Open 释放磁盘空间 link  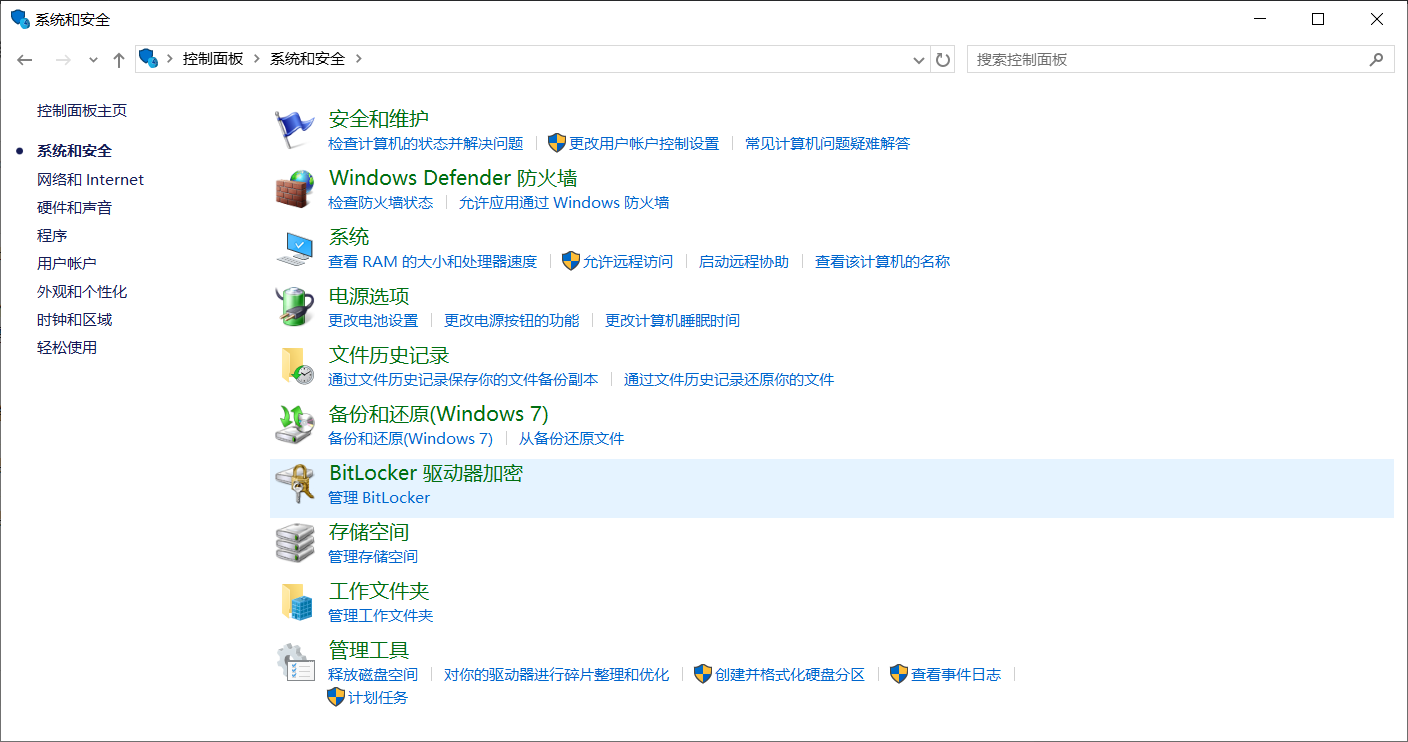point(373,674)
